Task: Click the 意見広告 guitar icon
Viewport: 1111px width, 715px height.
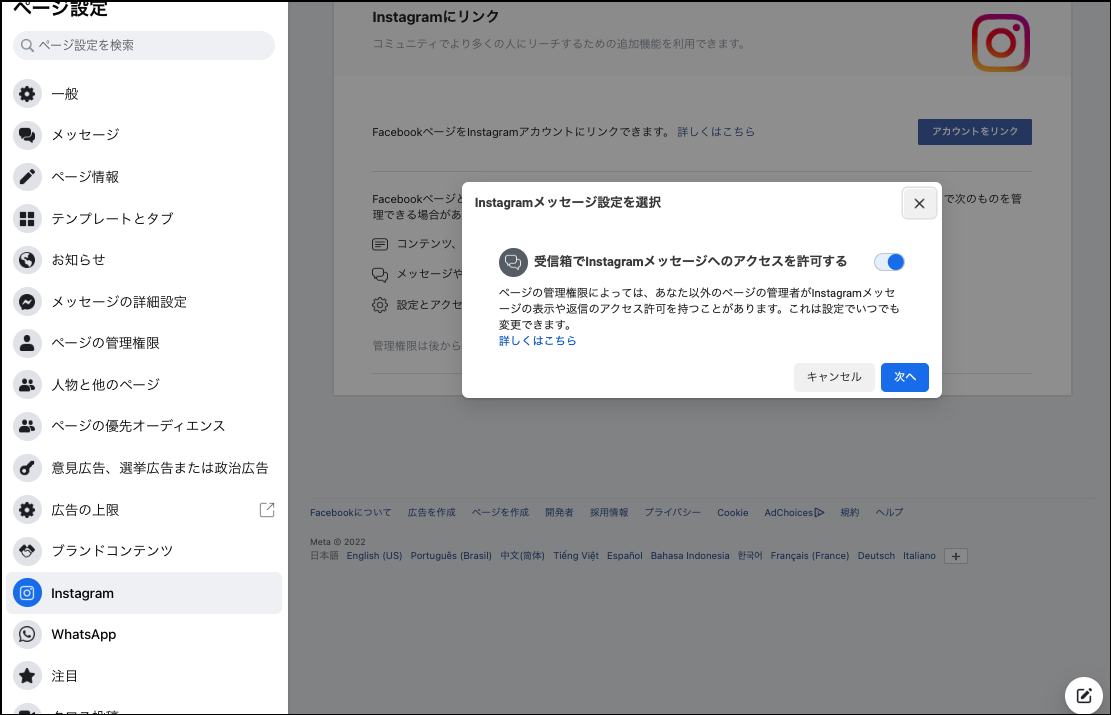Action: tap(27, 468)
